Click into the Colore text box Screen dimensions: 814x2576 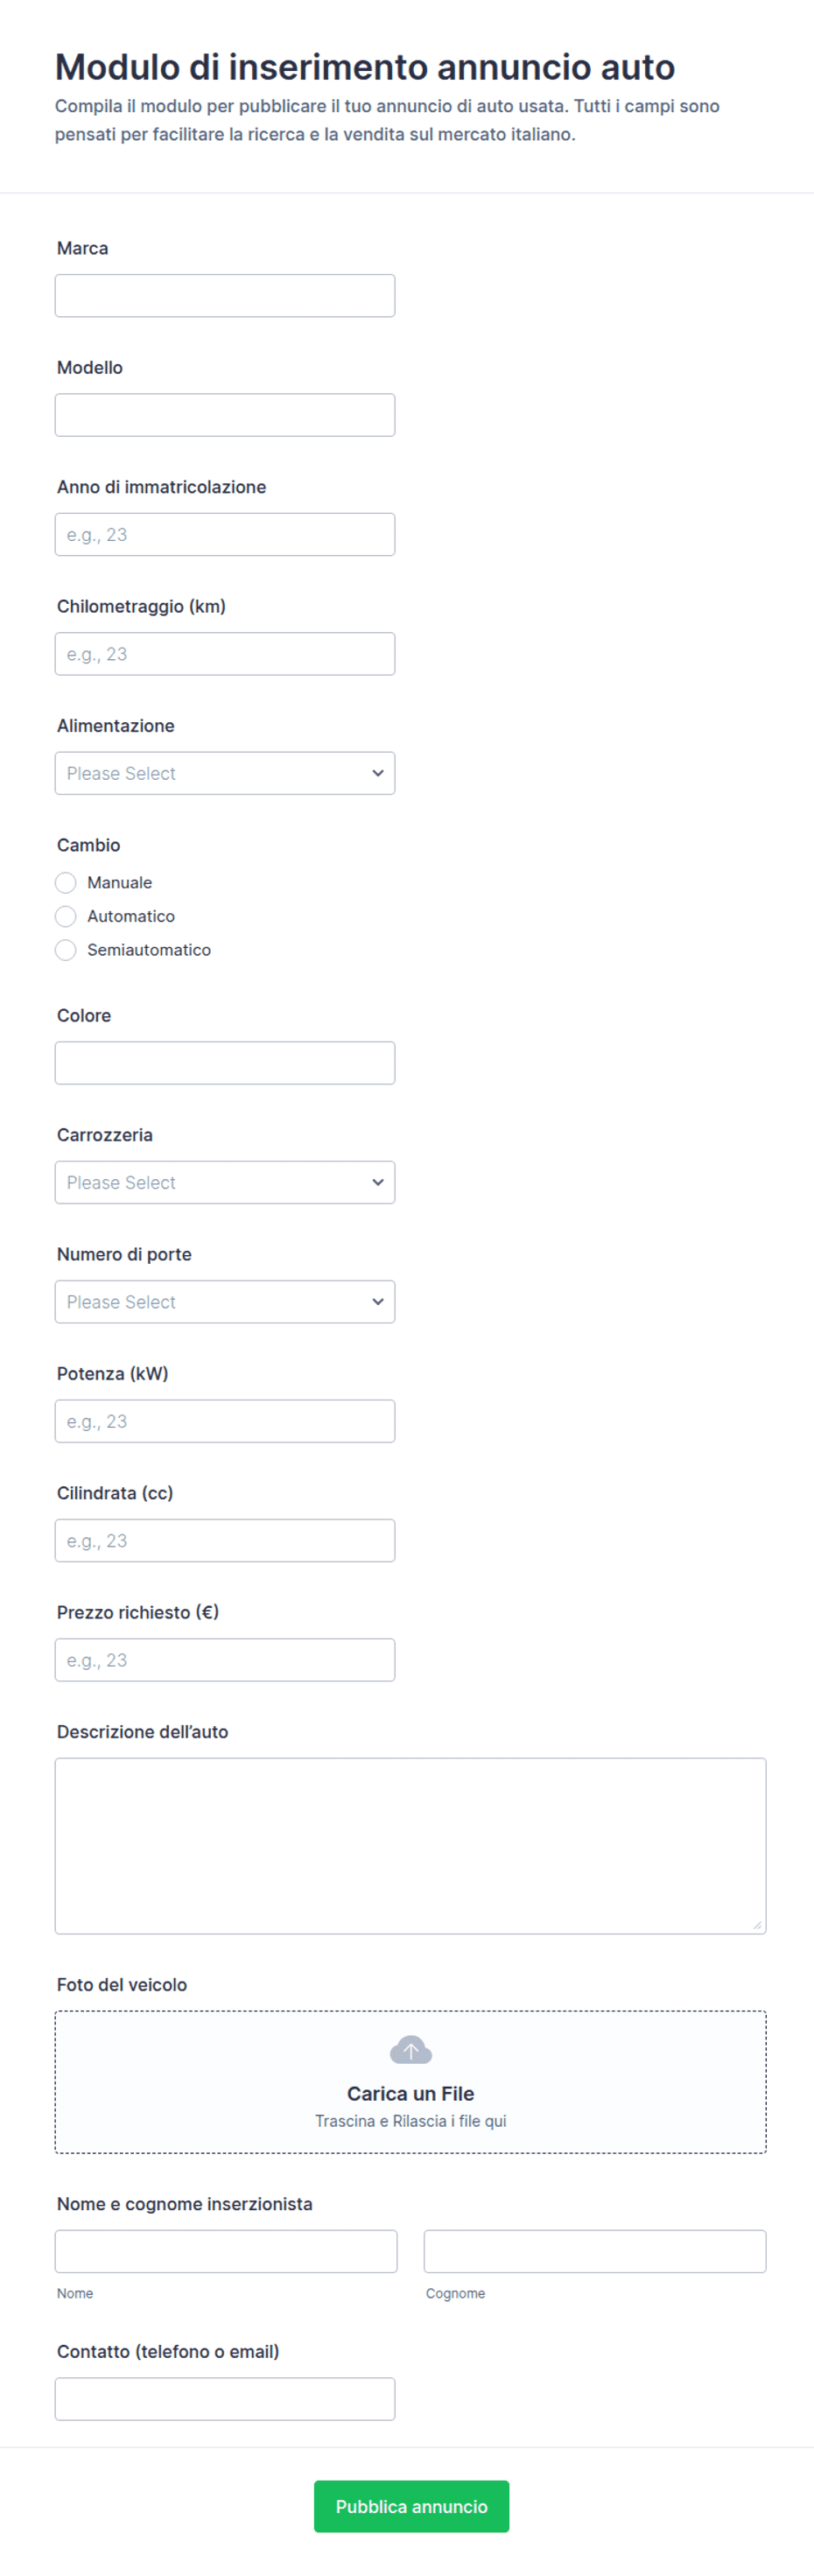click(x=225, y=1063)
